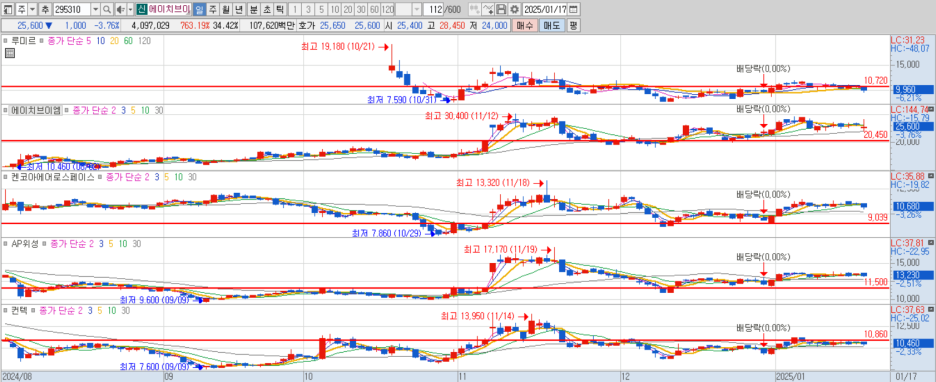Select the 틱 tick period
This screenshot has width=936, height=382.
tap(279, 10)
